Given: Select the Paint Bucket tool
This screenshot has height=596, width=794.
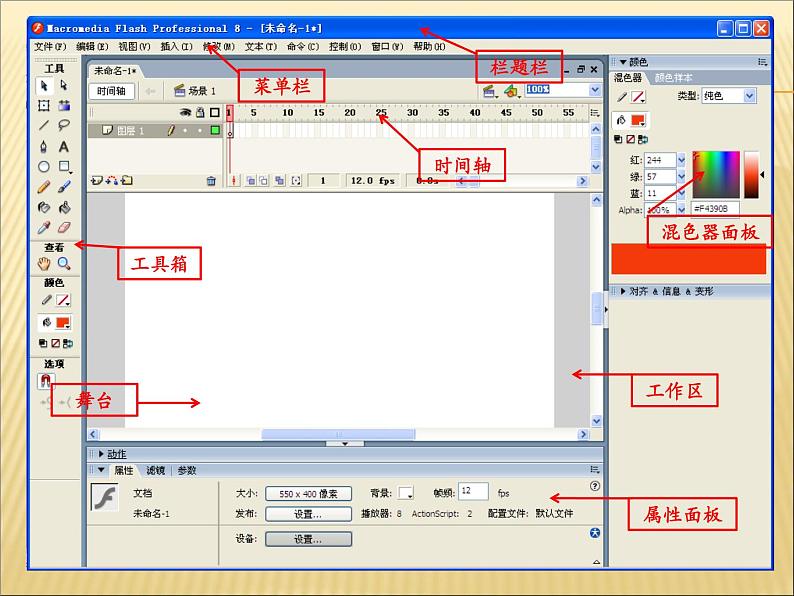Looking at the screenshot, I should (64, 207).
